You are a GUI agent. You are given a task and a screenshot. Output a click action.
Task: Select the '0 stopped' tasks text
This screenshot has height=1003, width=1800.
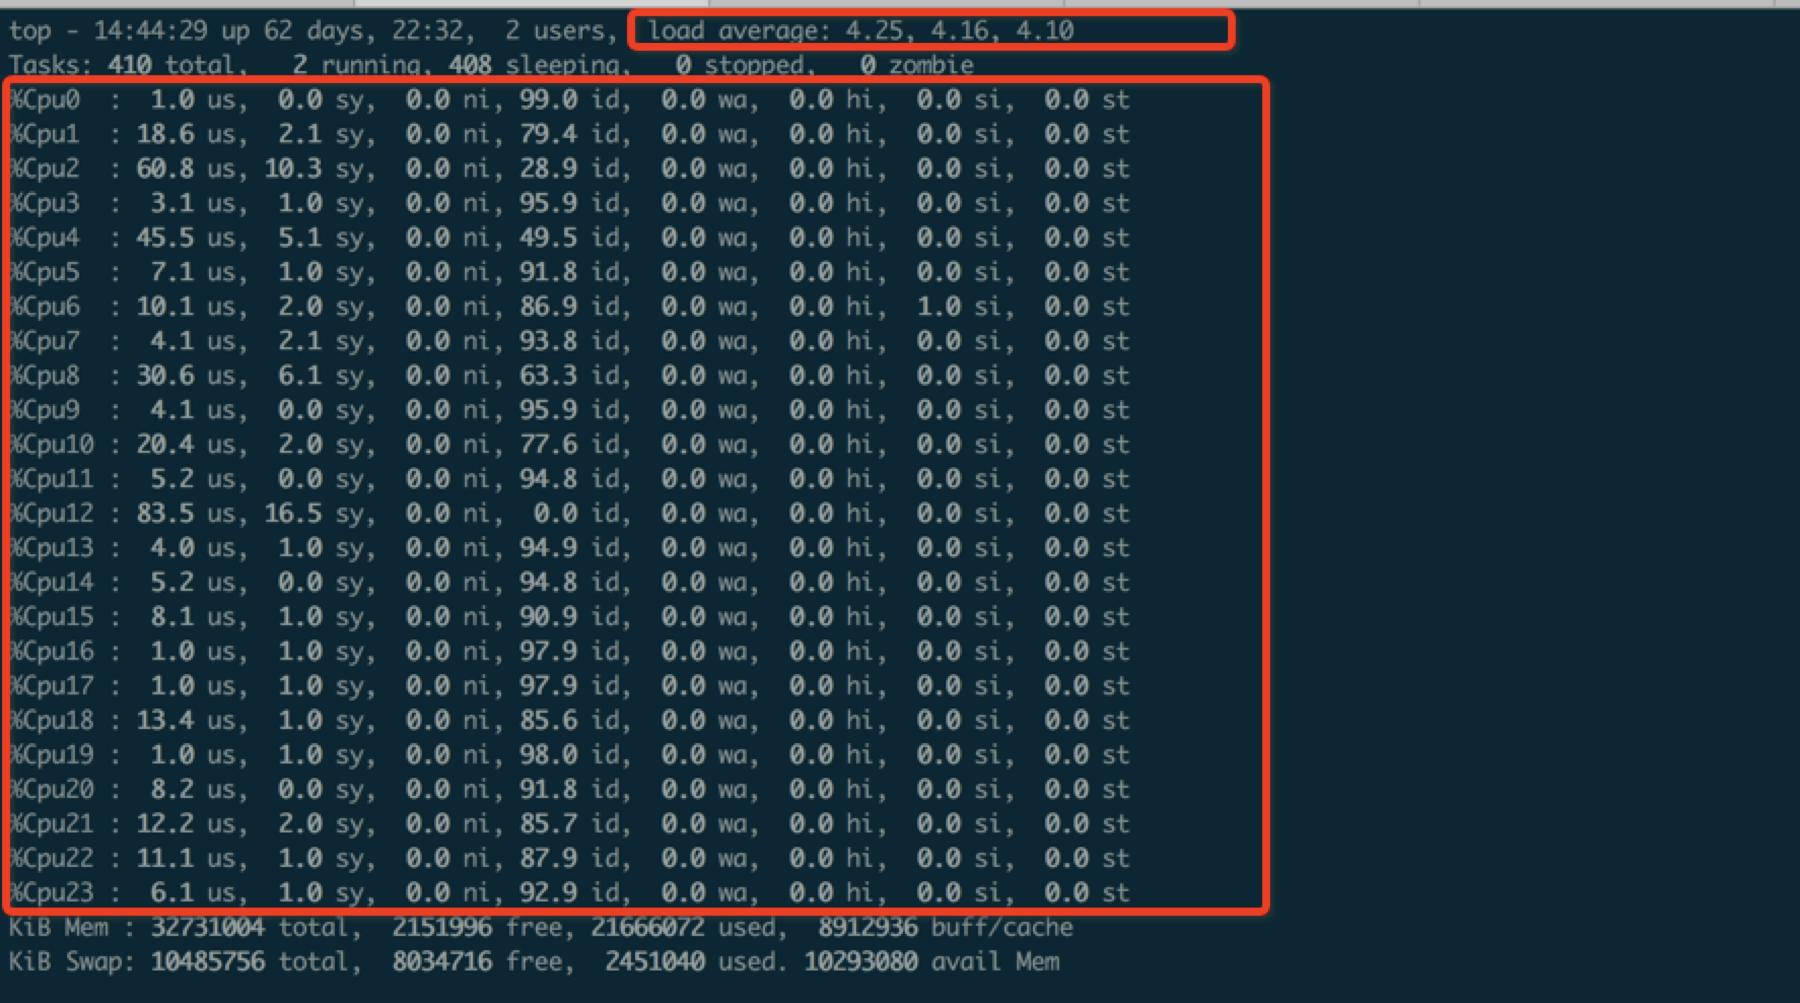[740, 65]
